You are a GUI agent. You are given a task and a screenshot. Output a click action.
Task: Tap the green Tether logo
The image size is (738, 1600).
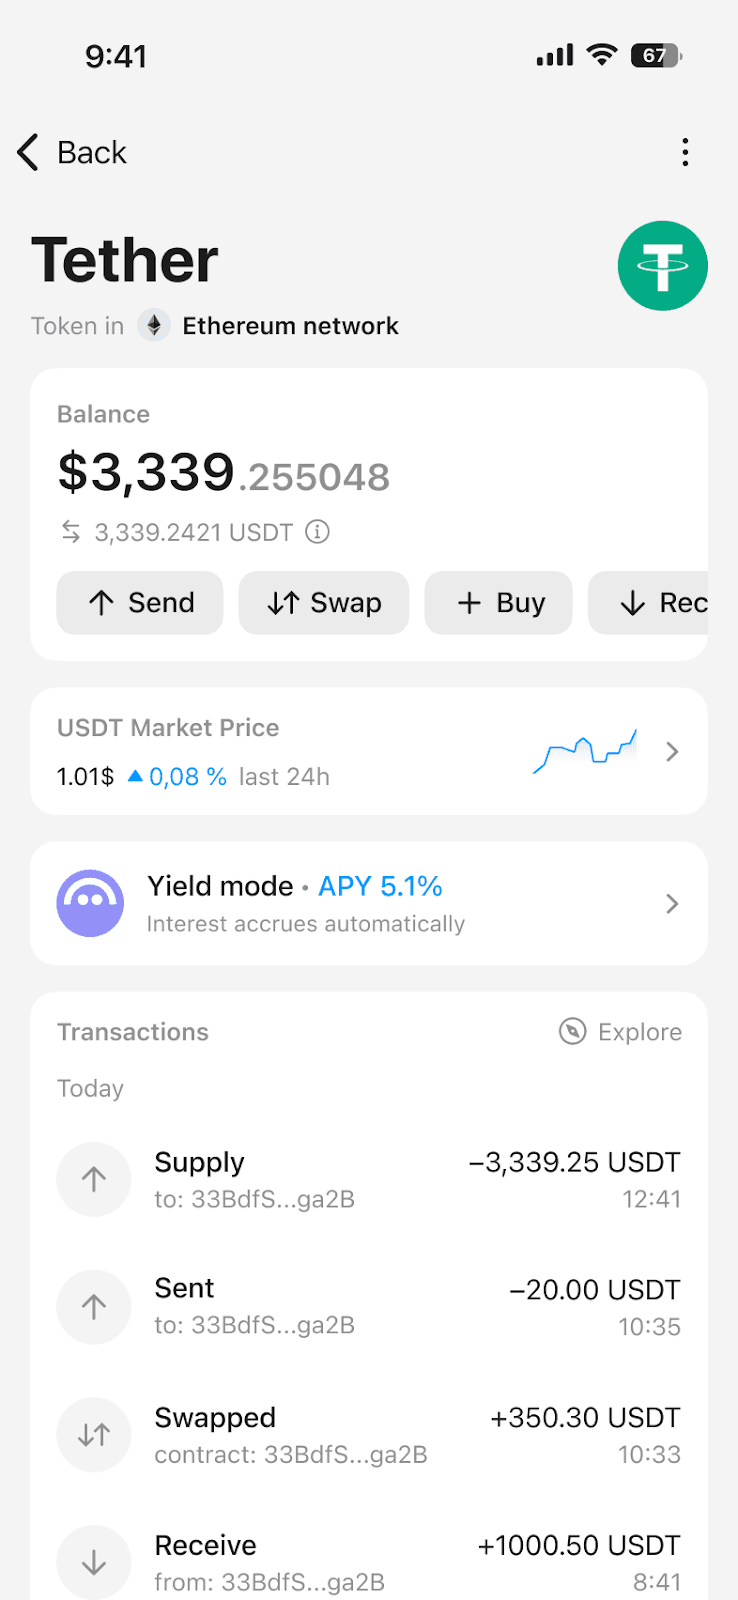(x=662, y=266)
